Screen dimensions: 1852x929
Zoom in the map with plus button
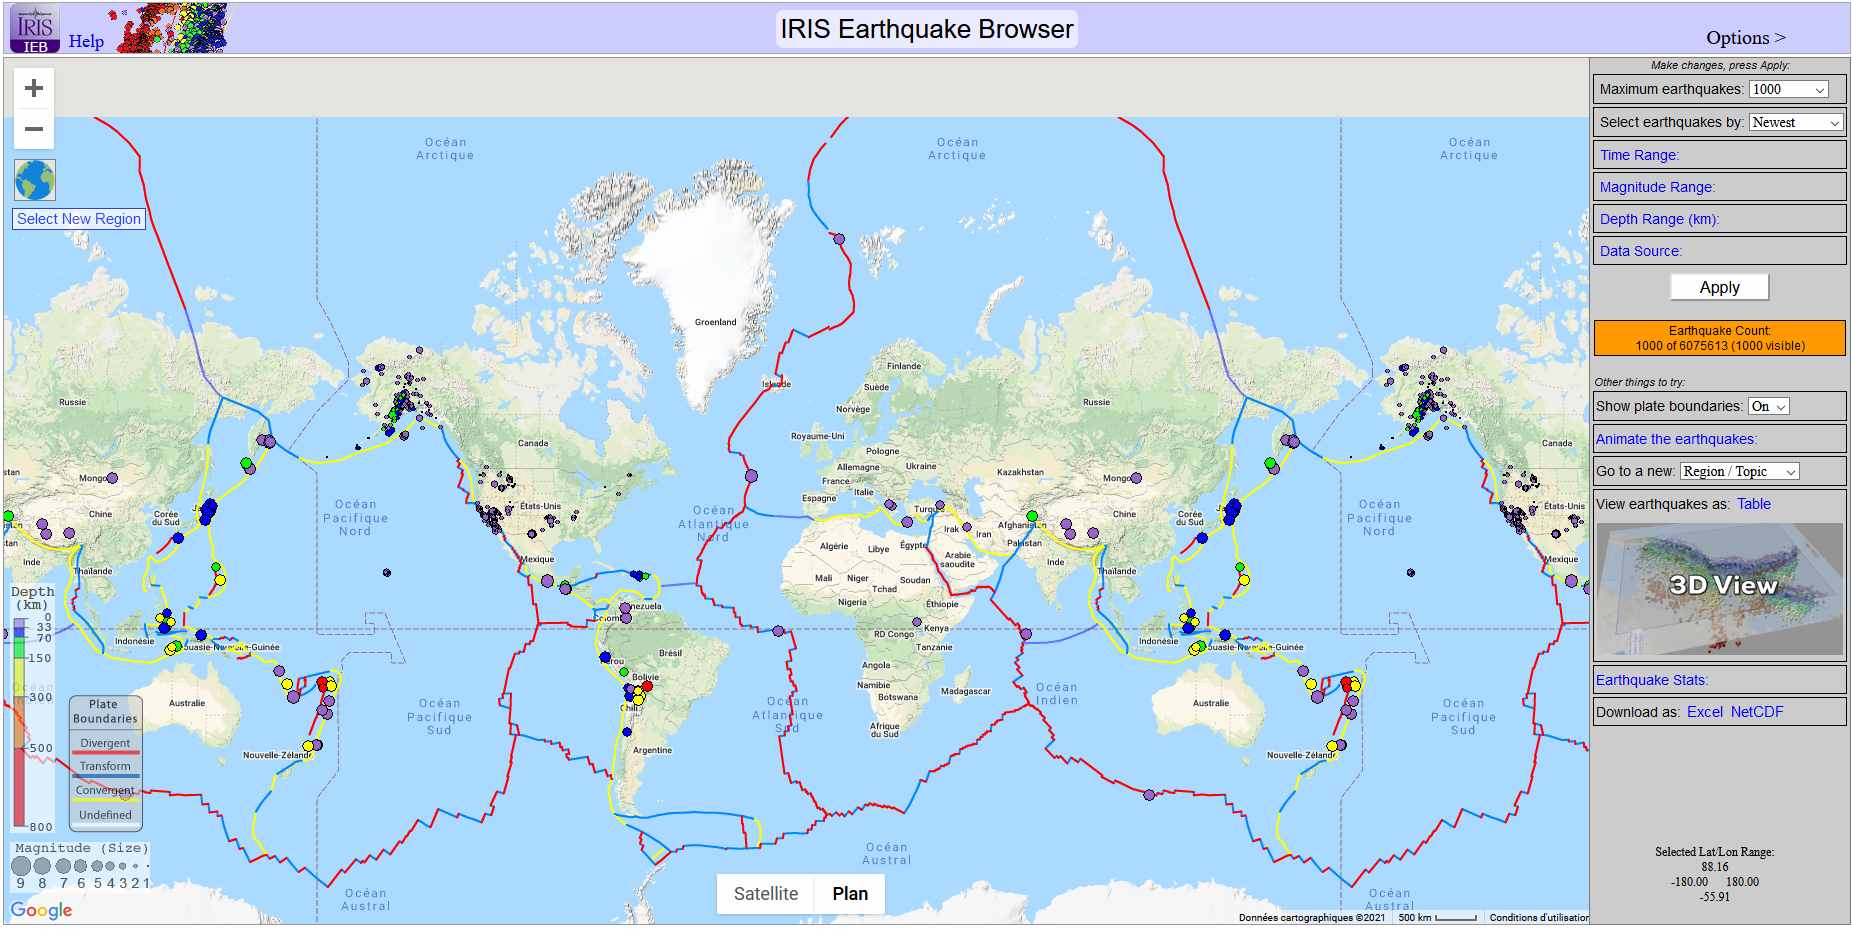tap(34, 88)
